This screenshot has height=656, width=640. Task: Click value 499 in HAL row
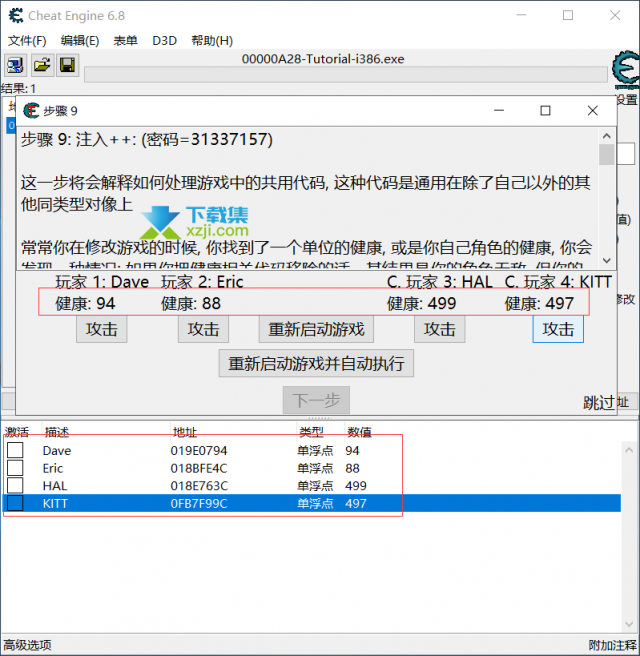[356, 486]
